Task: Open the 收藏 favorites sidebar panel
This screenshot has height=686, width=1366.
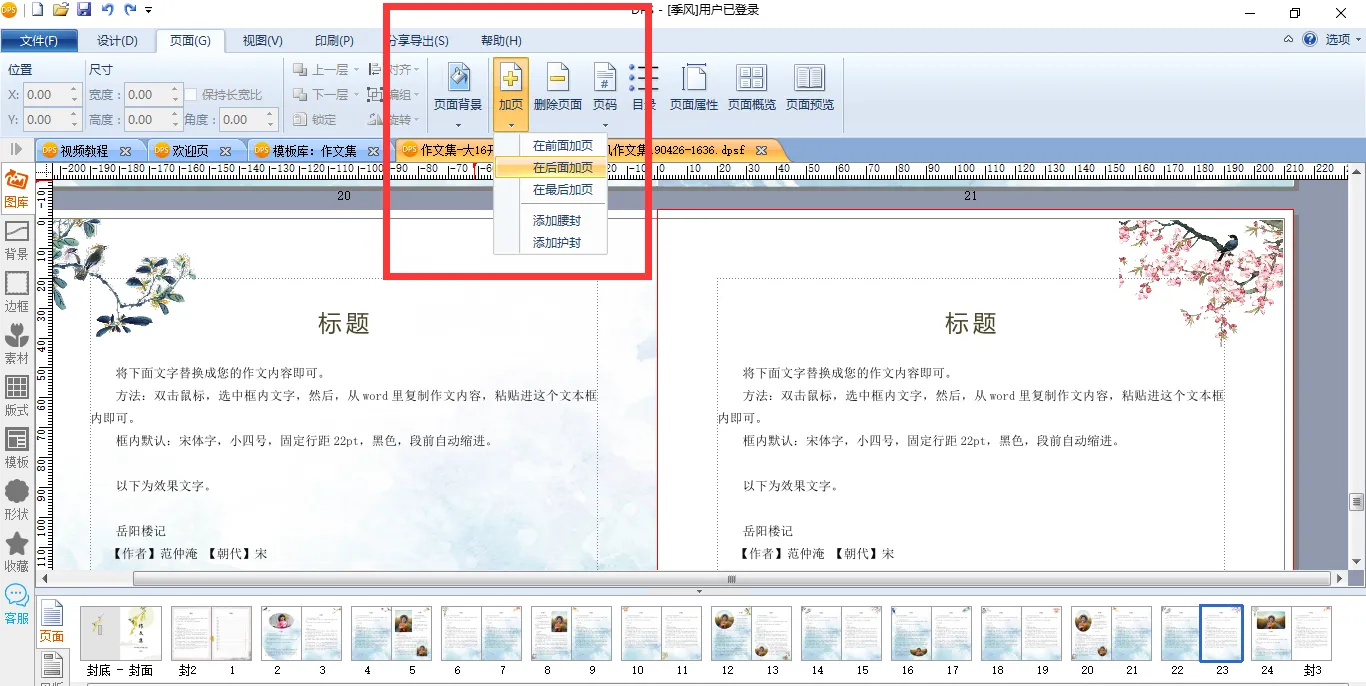Action: pyautogui.click(x=17, y=553)
